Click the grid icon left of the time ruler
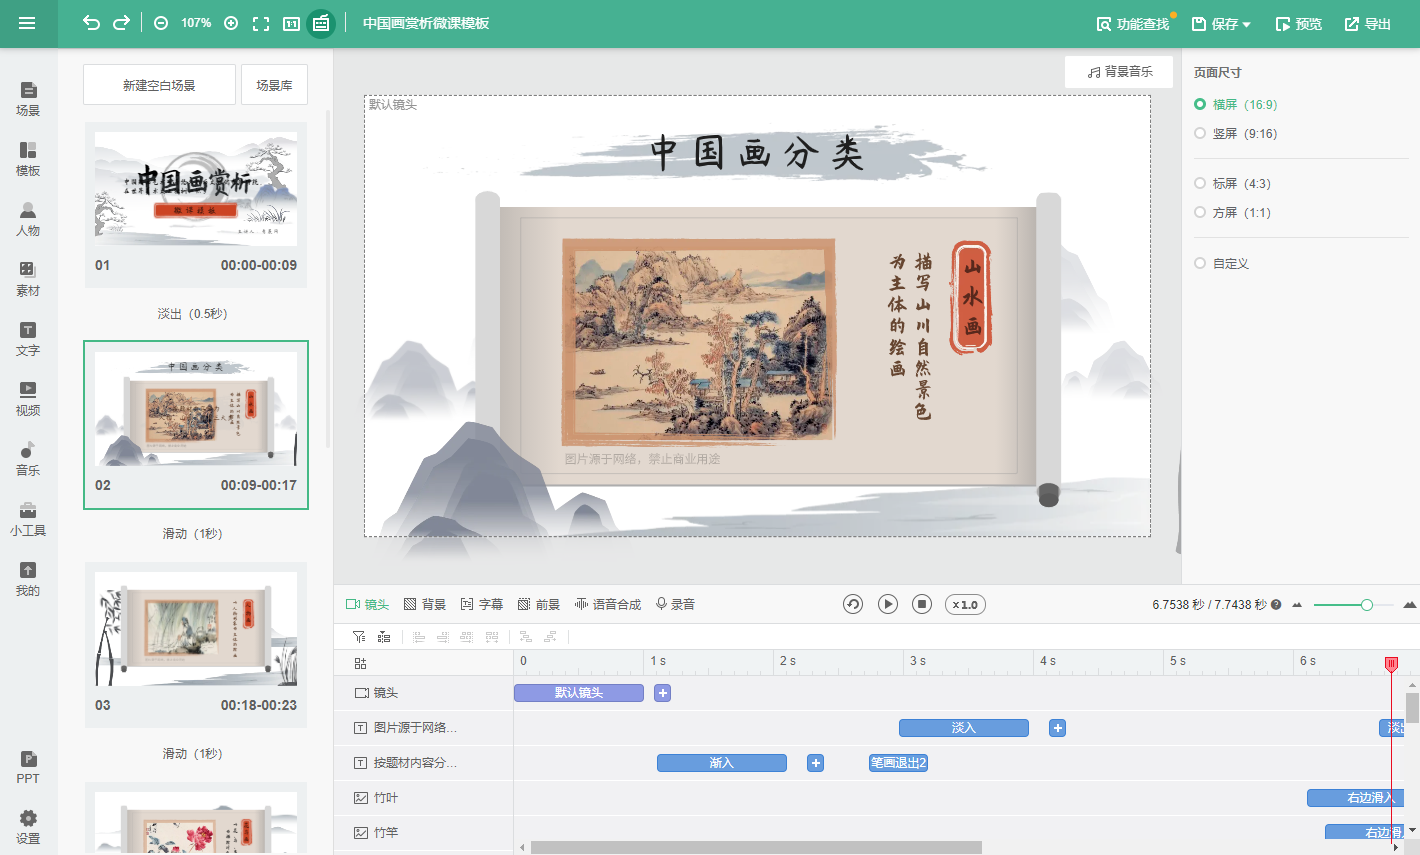The image size is (1420, 855). 361,663
